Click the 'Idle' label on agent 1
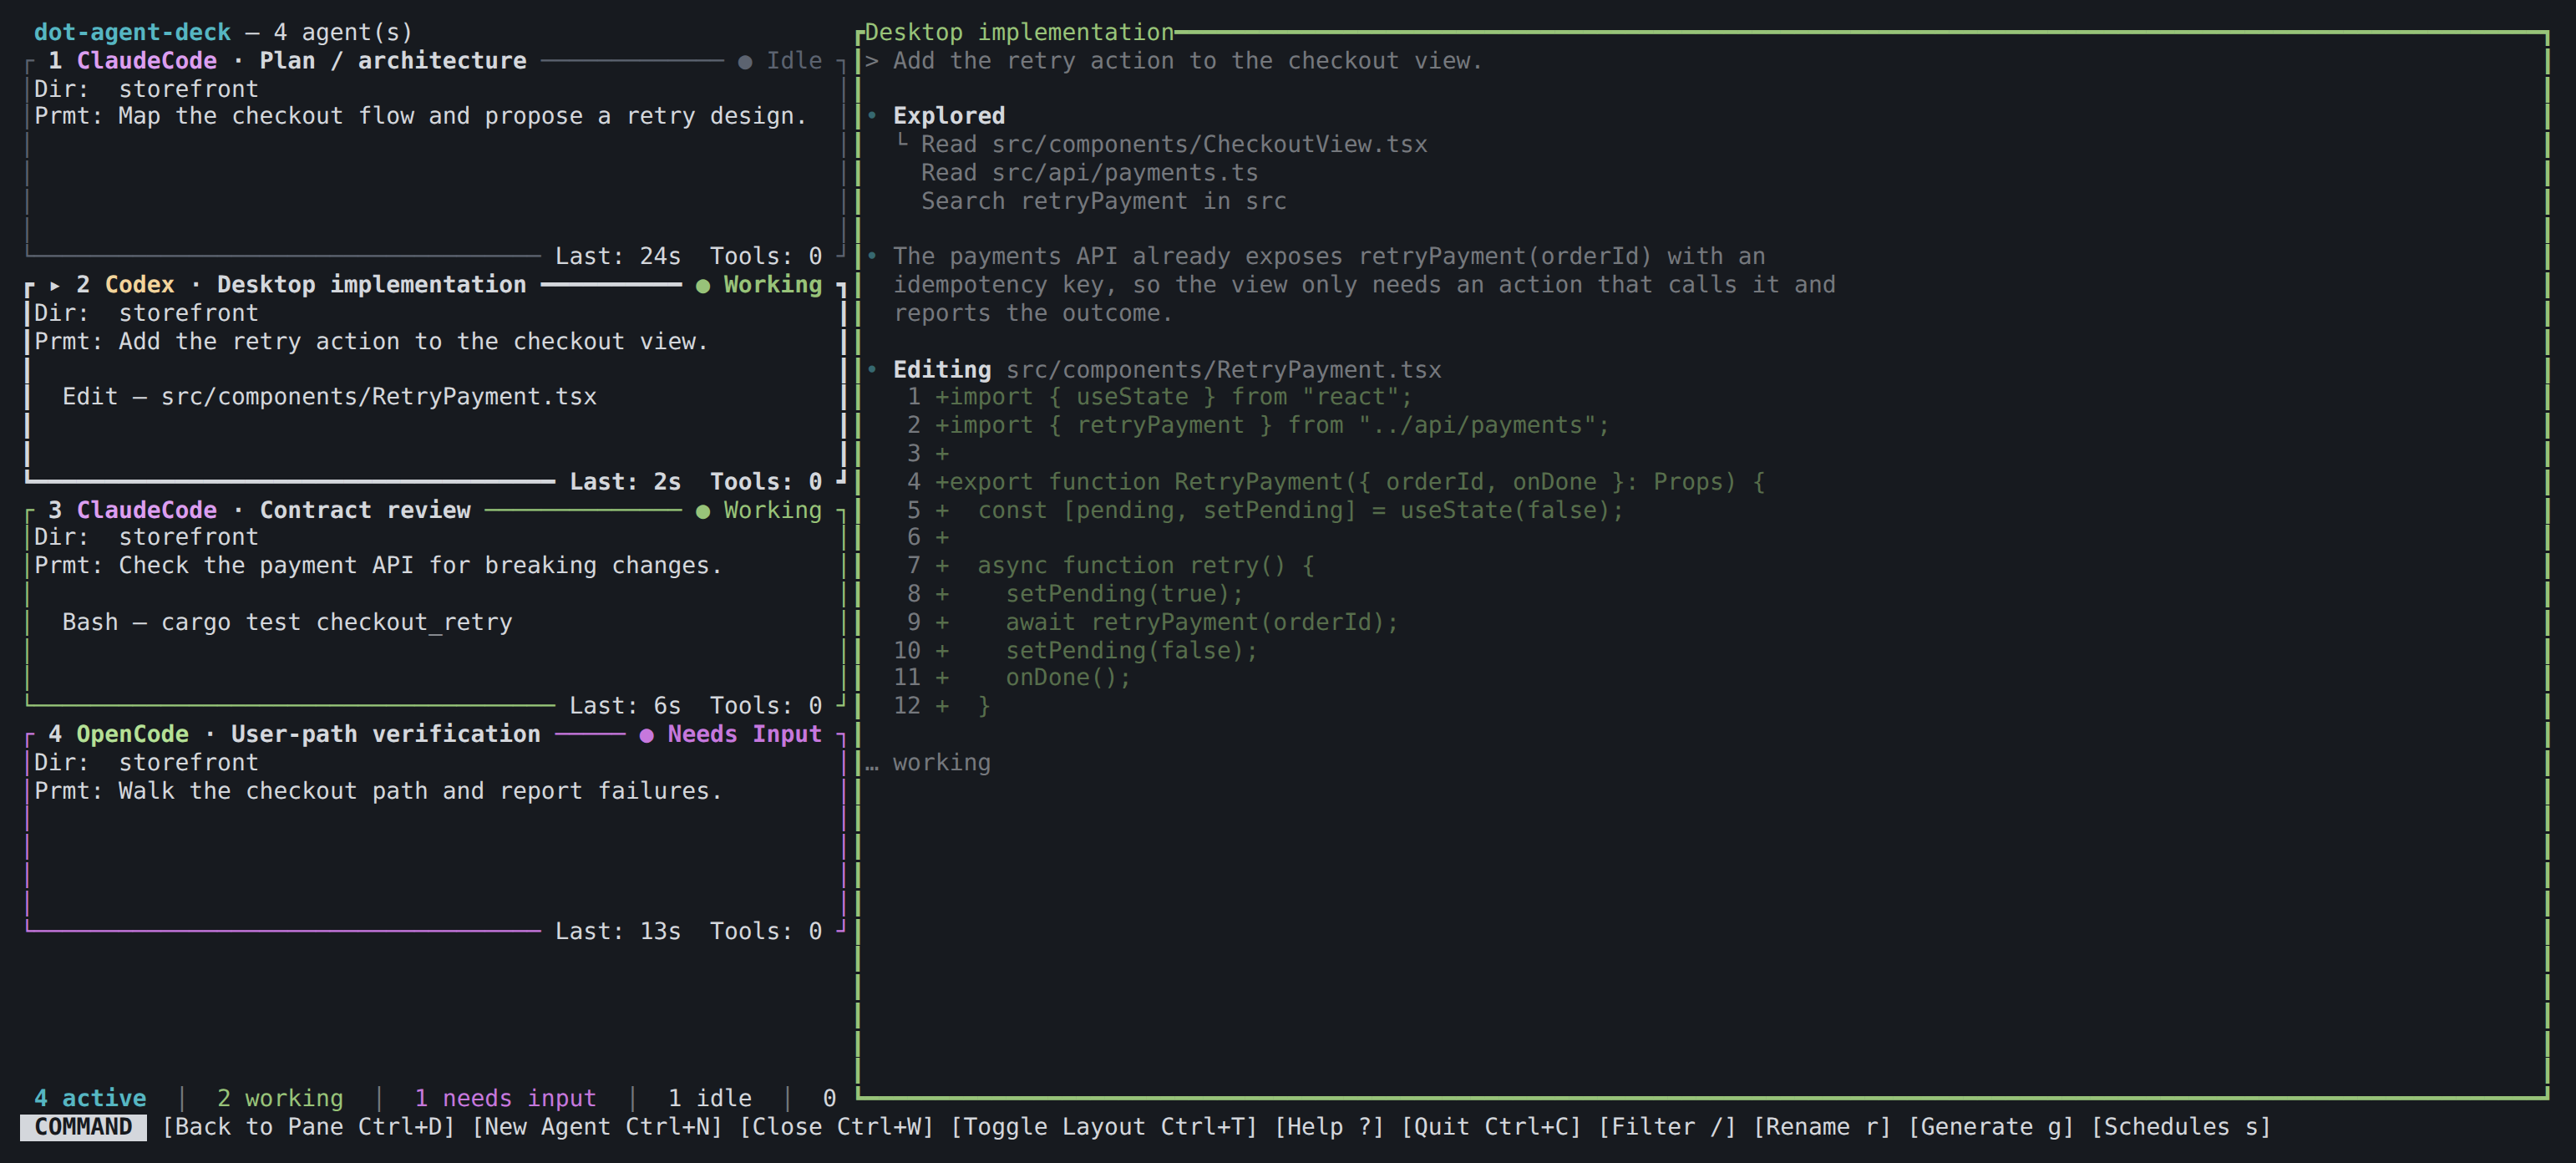Viewport: 2576px width, 1163px height. (x=794, y=61)
